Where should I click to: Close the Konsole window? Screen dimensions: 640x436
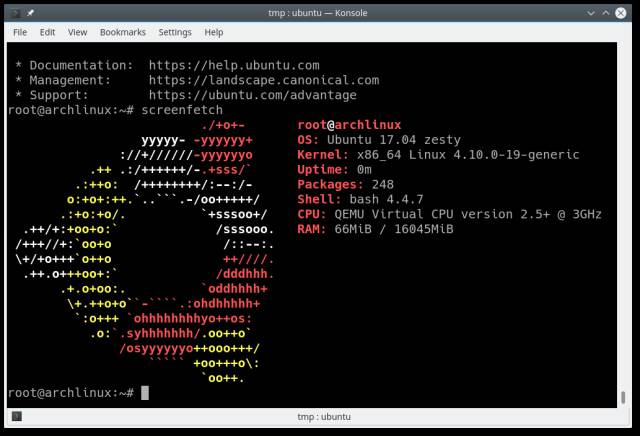coord(621,13)
